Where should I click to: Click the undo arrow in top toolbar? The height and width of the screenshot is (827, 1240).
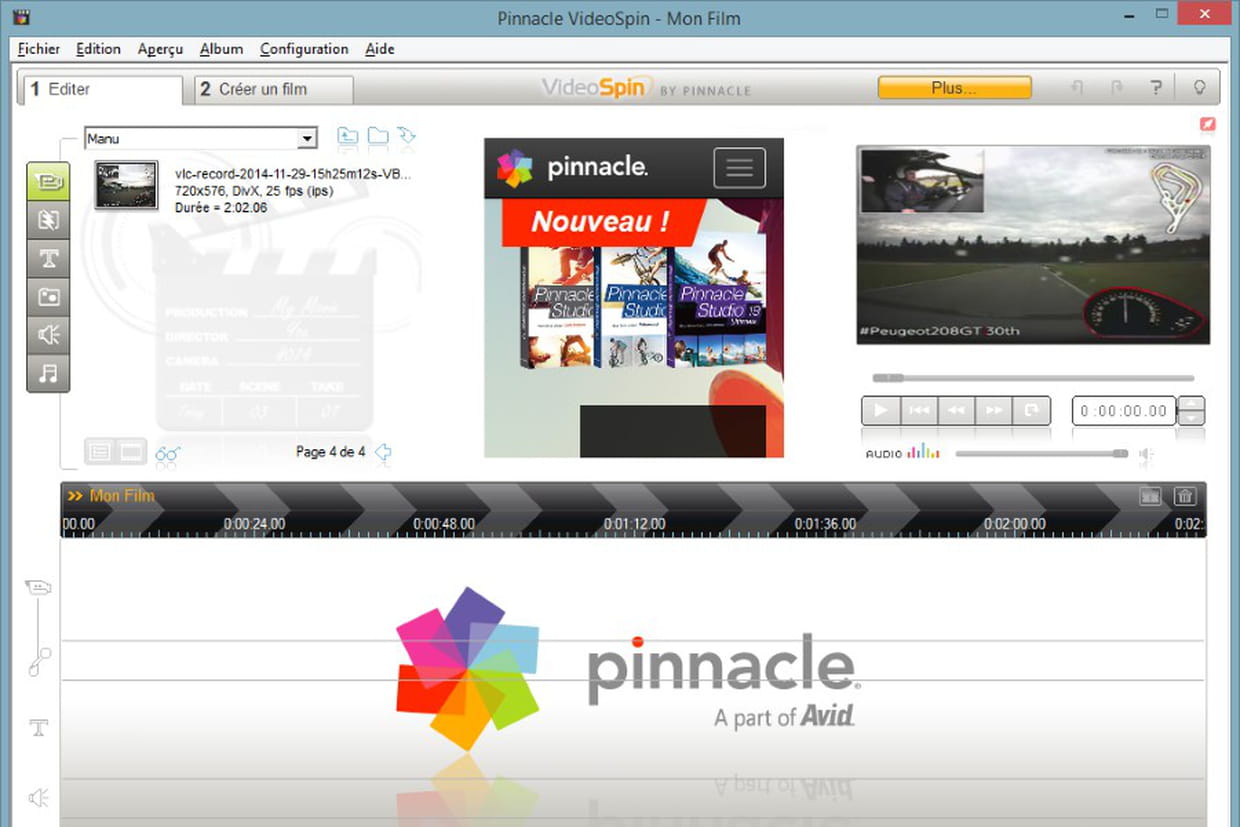click(1077, 88)
